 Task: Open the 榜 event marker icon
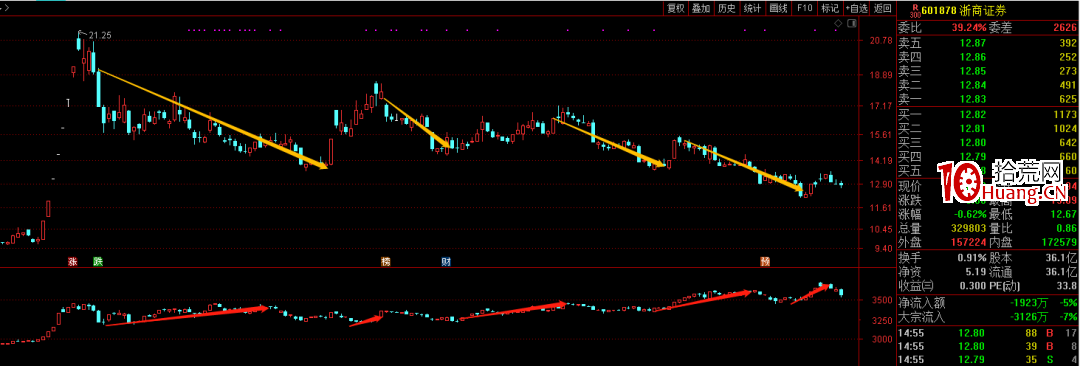(386, 262)
